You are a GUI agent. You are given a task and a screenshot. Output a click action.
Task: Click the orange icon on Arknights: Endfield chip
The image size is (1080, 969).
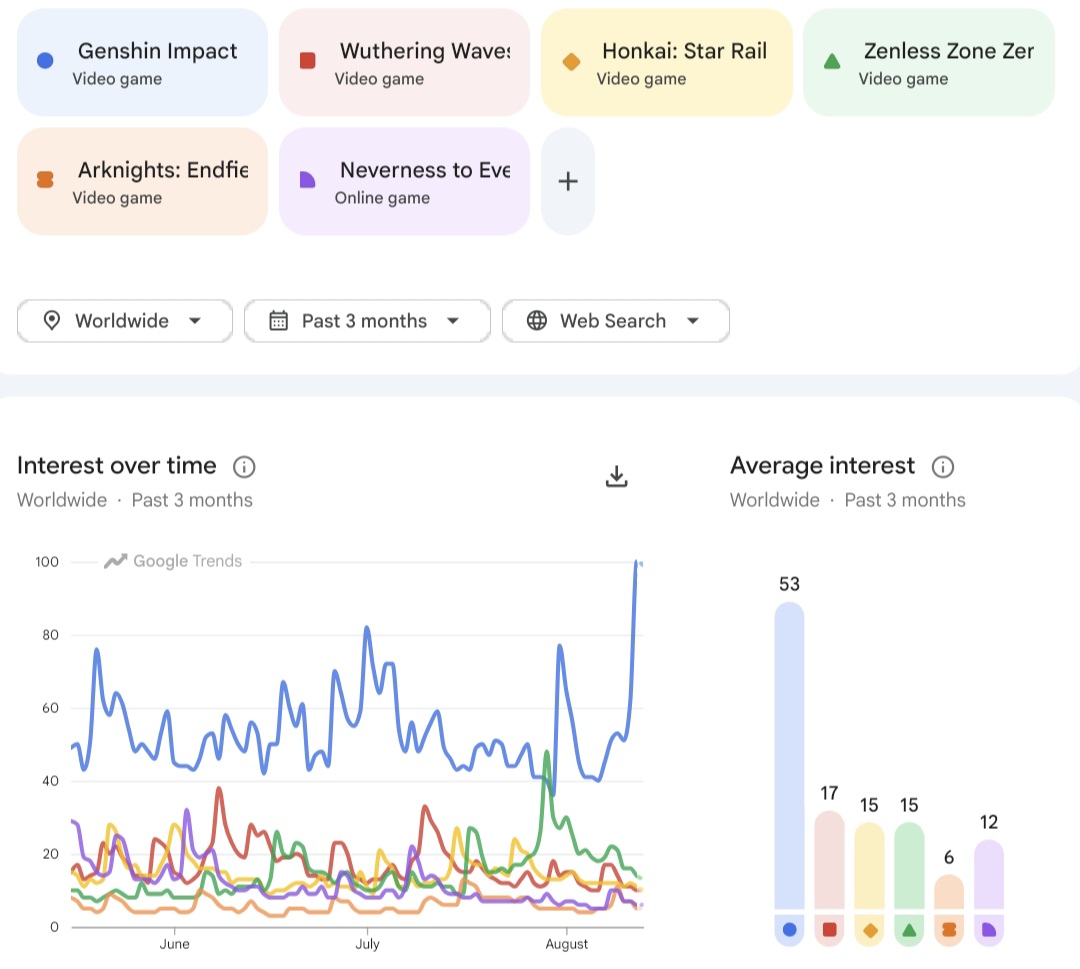[45, 180]
